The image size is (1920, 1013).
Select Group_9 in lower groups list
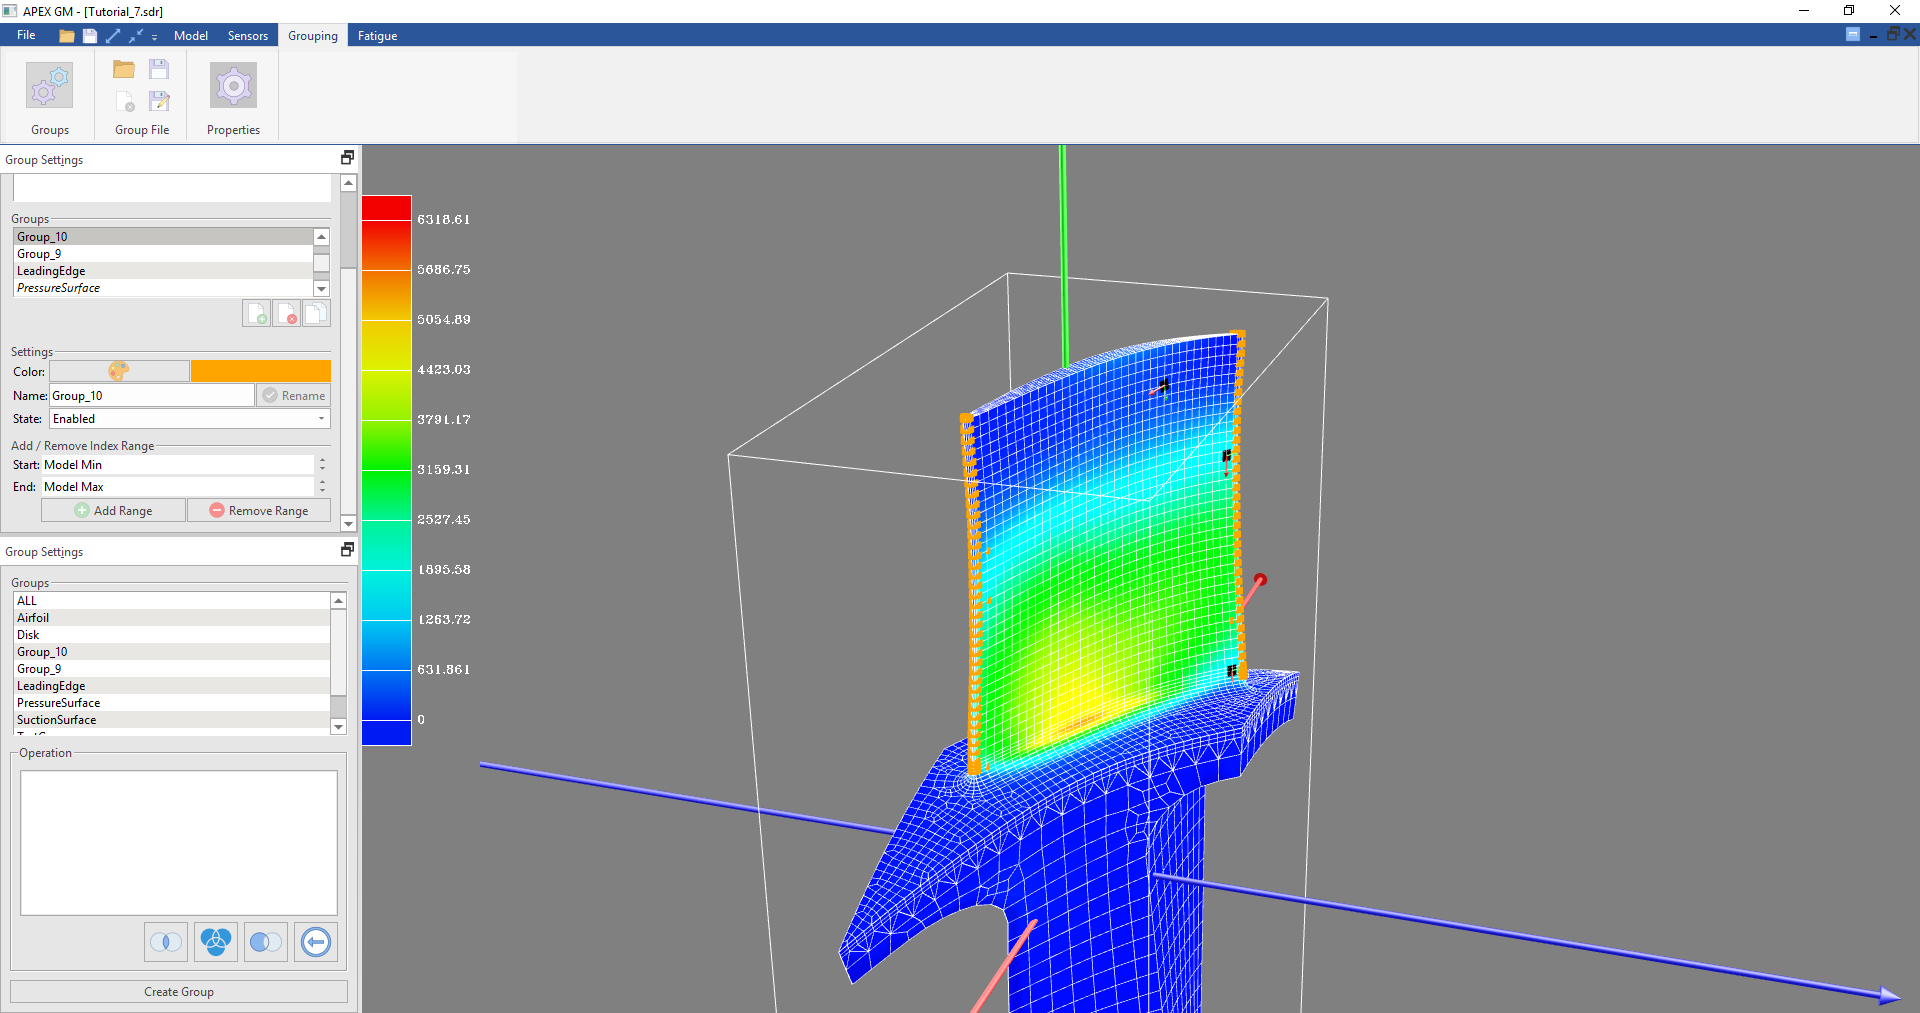point(171,669)
